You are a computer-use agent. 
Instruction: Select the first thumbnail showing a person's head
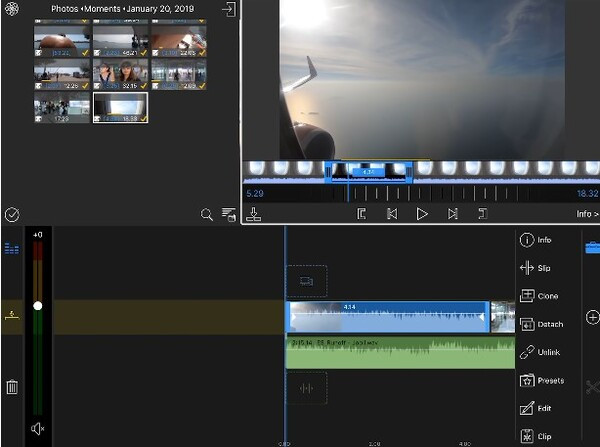(62, 41)
